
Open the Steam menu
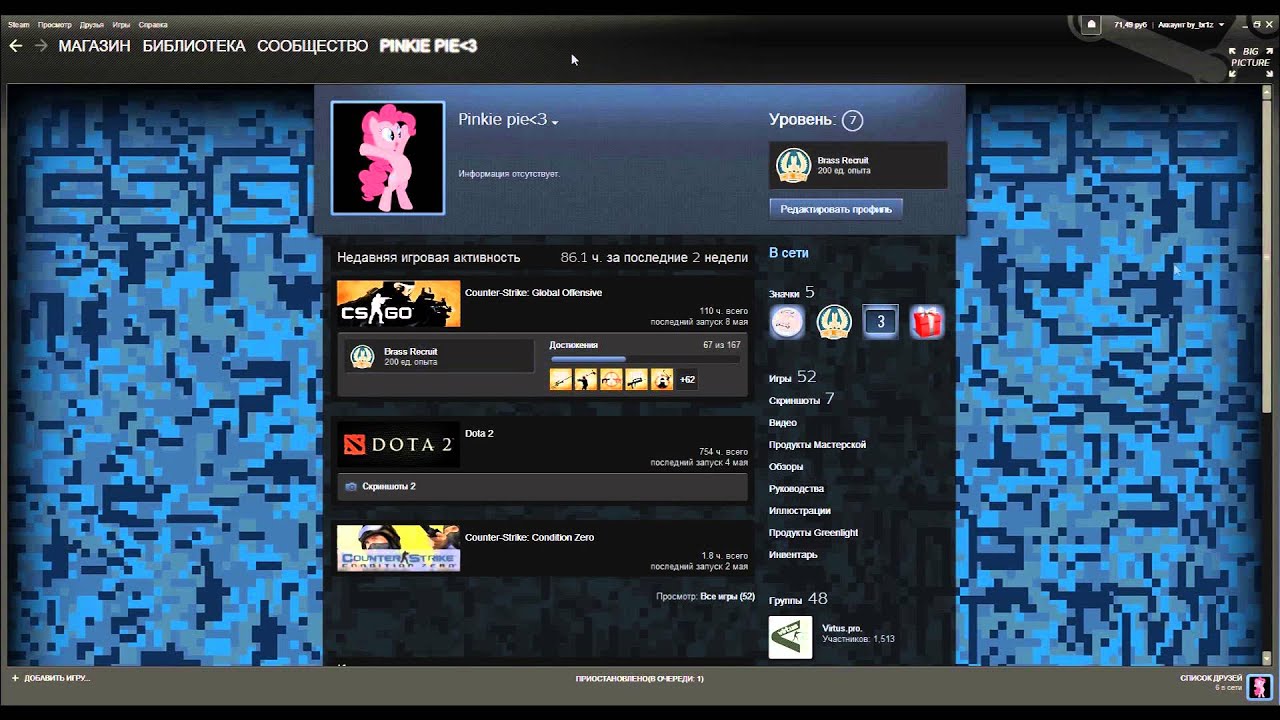[19, 24]
